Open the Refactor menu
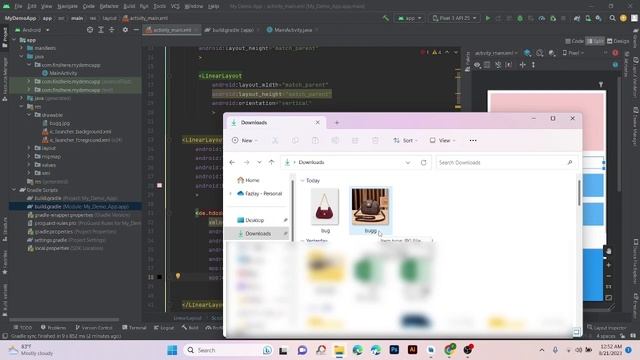 pyautogui.click(x=109, y=6)
